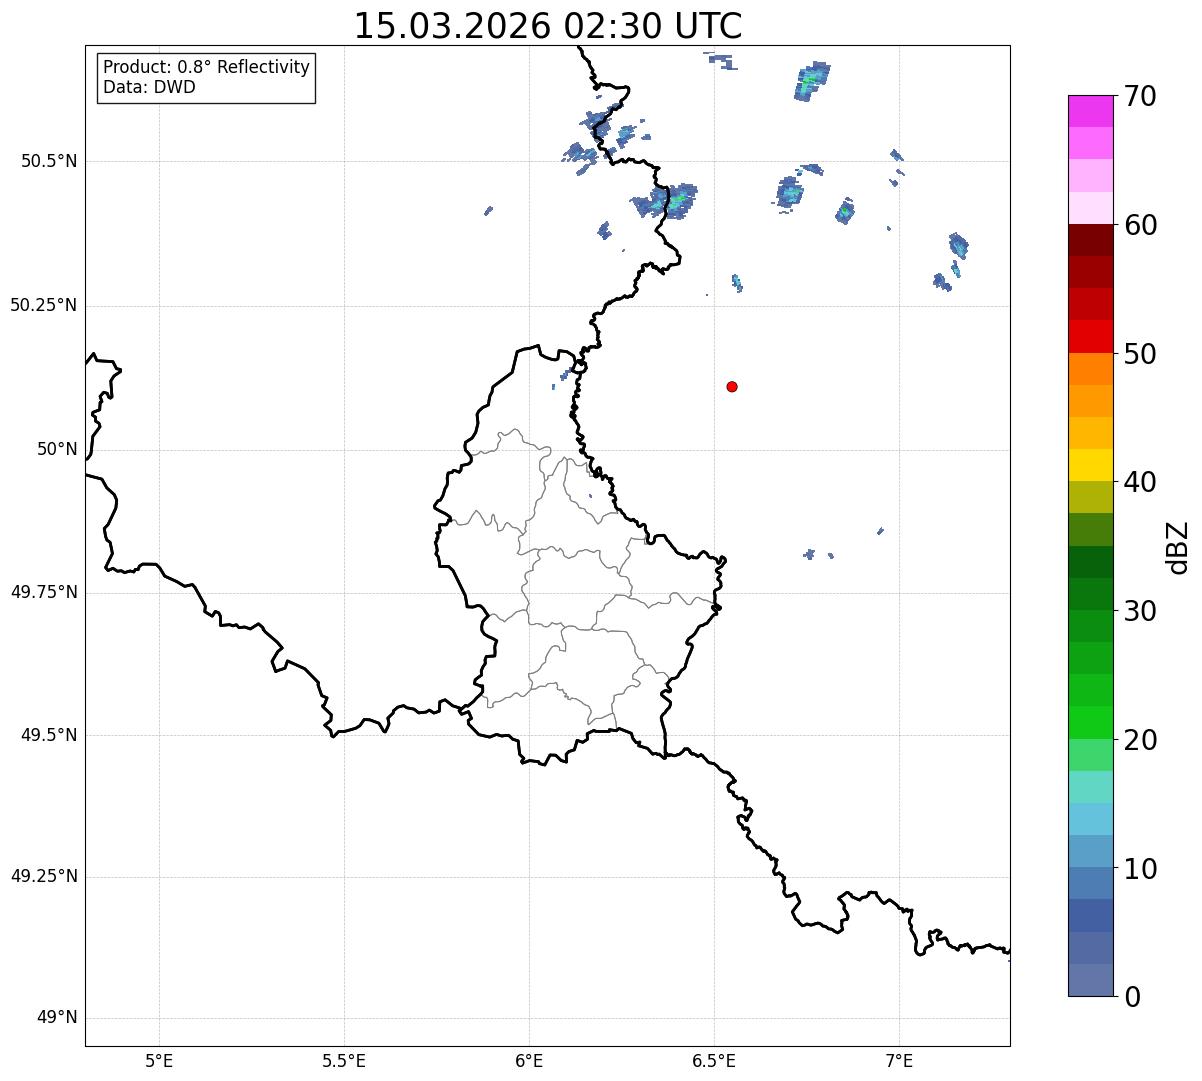Click the bright green 20 dBZ color band
This screenshot has width=1202, height=1081.
point(1090,722)
